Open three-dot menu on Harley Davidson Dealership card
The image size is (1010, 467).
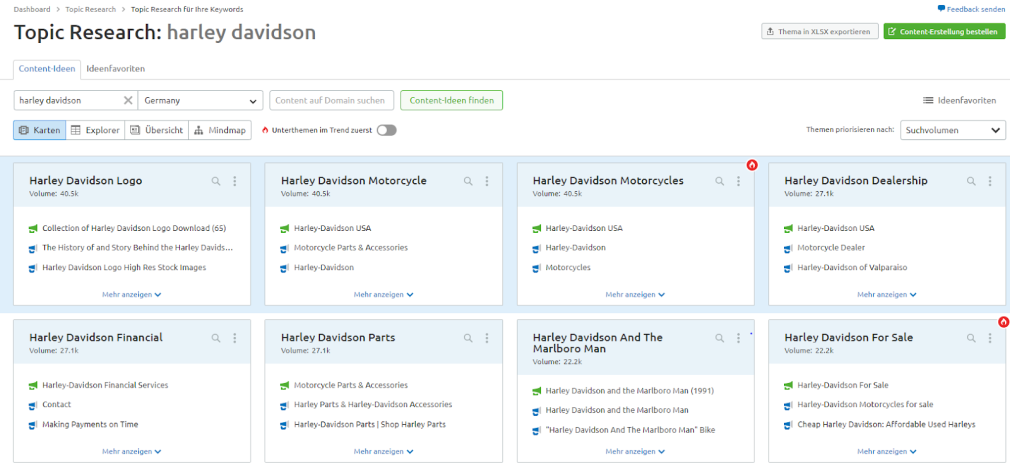pyautogui.click(x=990, y=182)
